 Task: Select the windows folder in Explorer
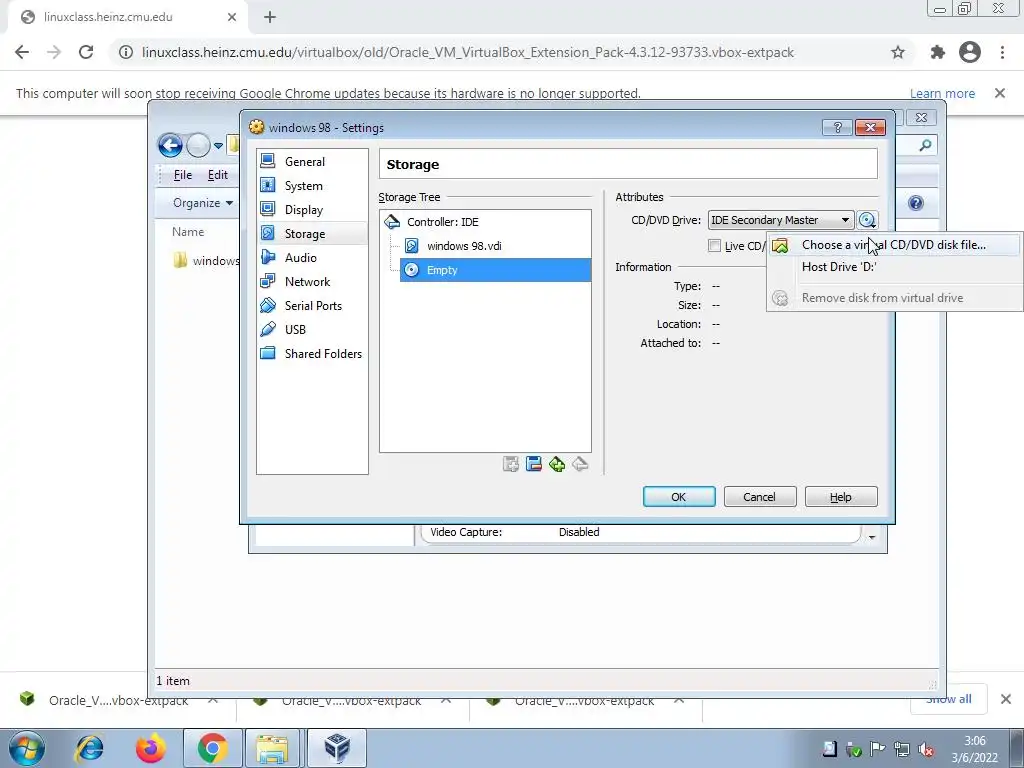pos(206,261)
